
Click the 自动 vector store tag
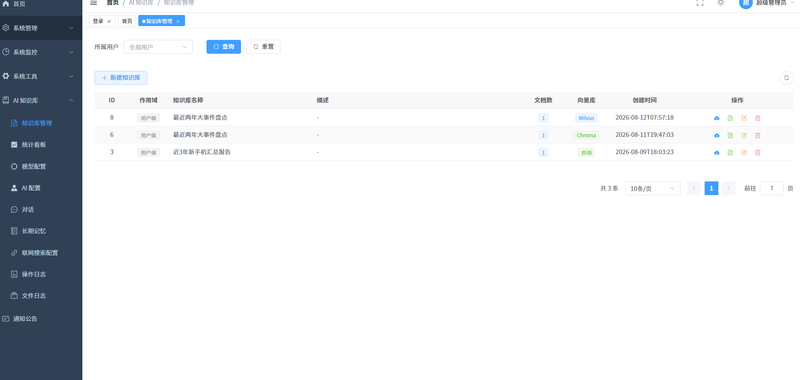tap(586, 153)
